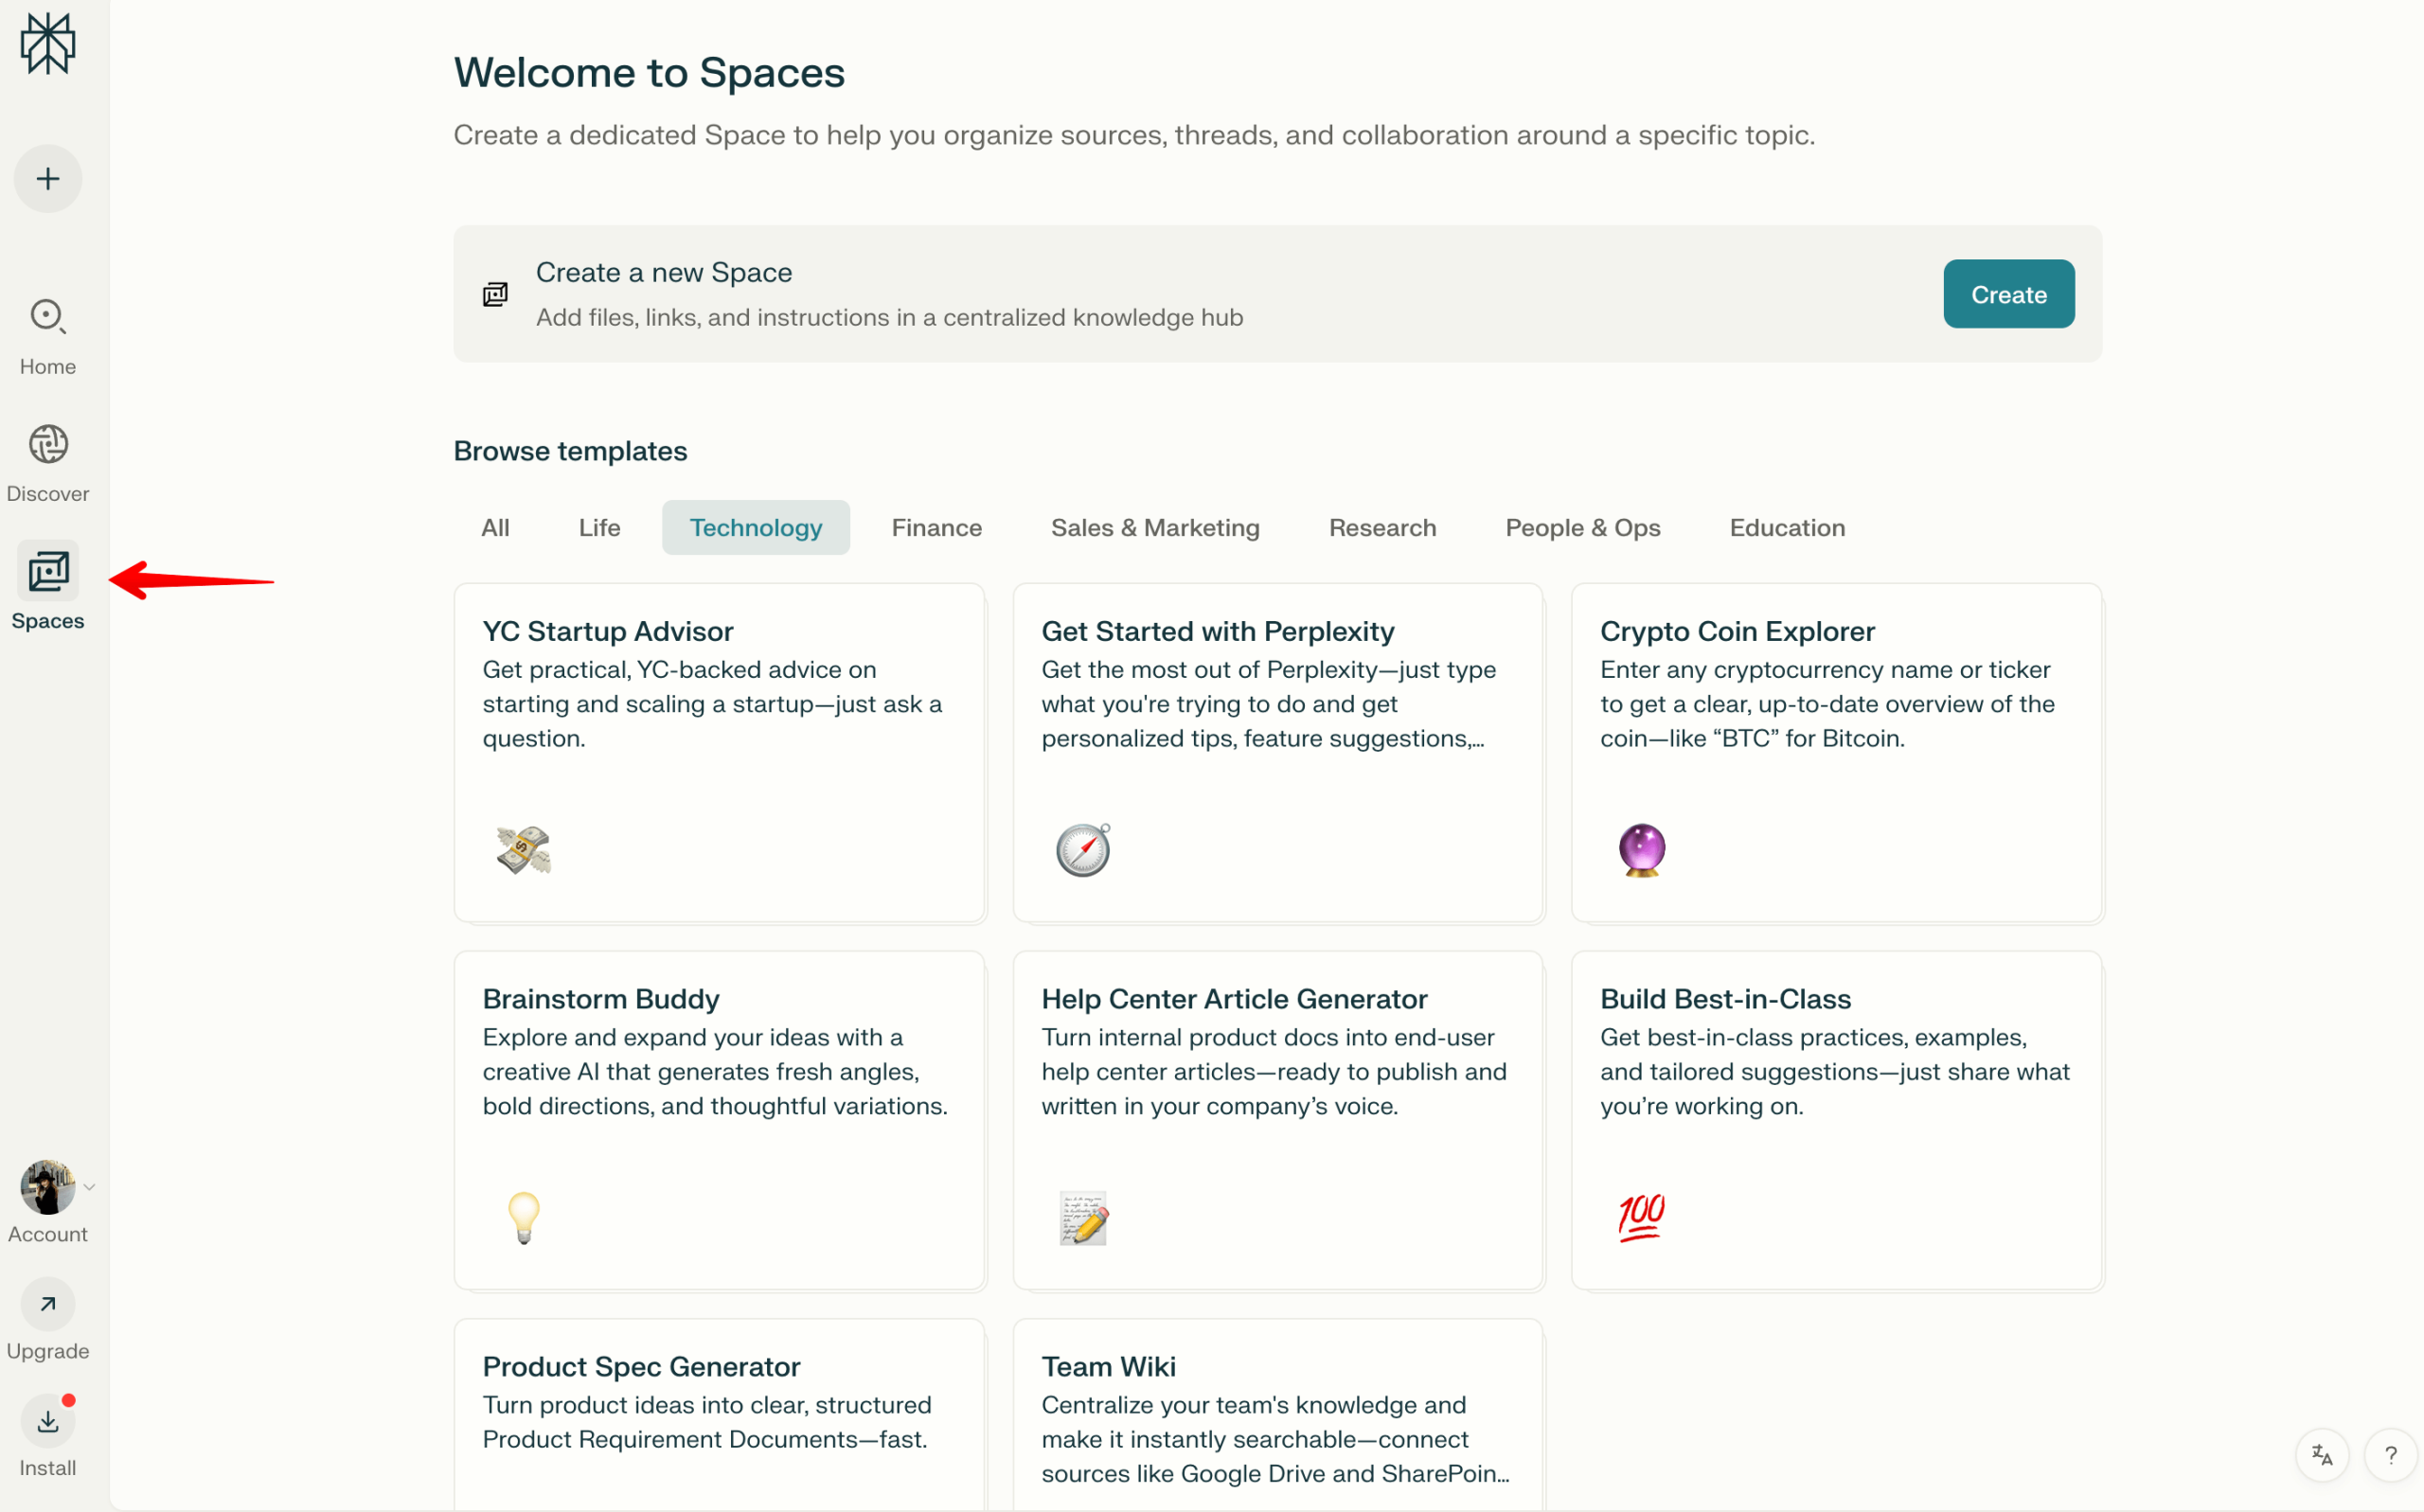Click the compass emoji on Get Started card
Screen dimensions: 2424x1512
(1083, 850)
